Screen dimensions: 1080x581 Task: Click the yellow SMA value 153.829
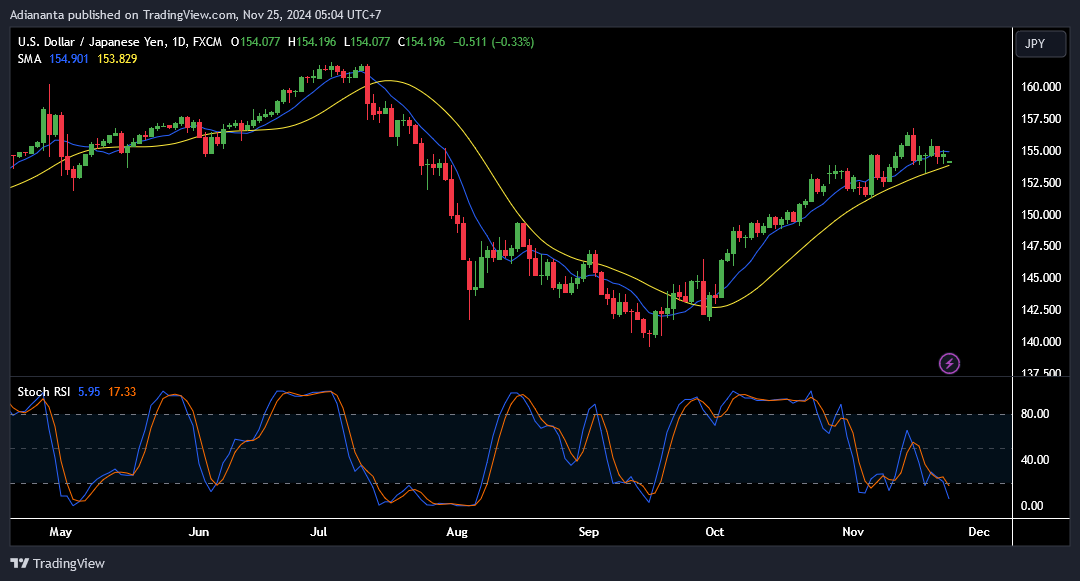point(117,59)
